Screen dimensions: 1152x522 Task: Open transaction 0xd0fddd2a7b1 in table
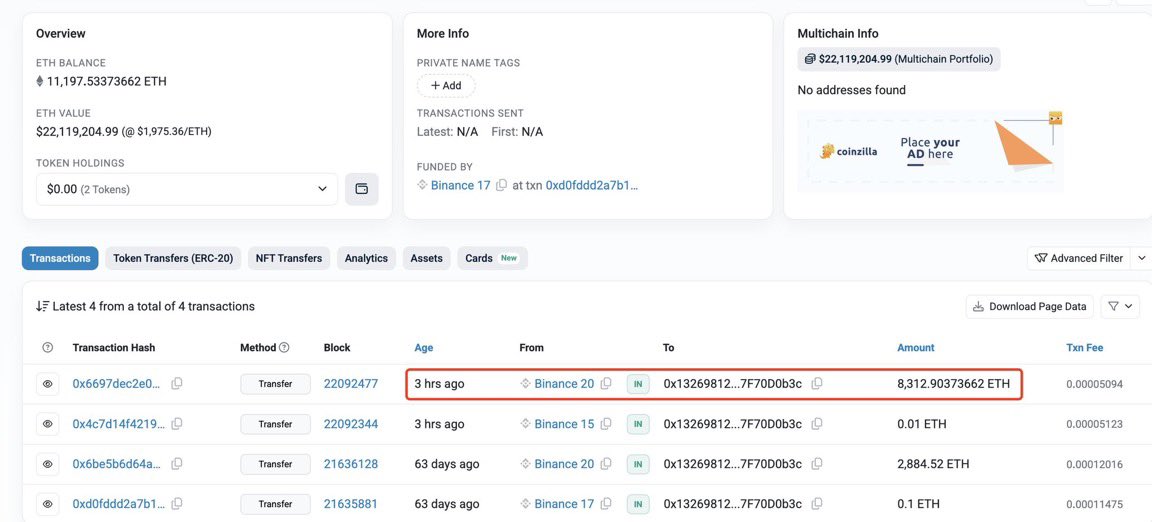coord(118,504)
